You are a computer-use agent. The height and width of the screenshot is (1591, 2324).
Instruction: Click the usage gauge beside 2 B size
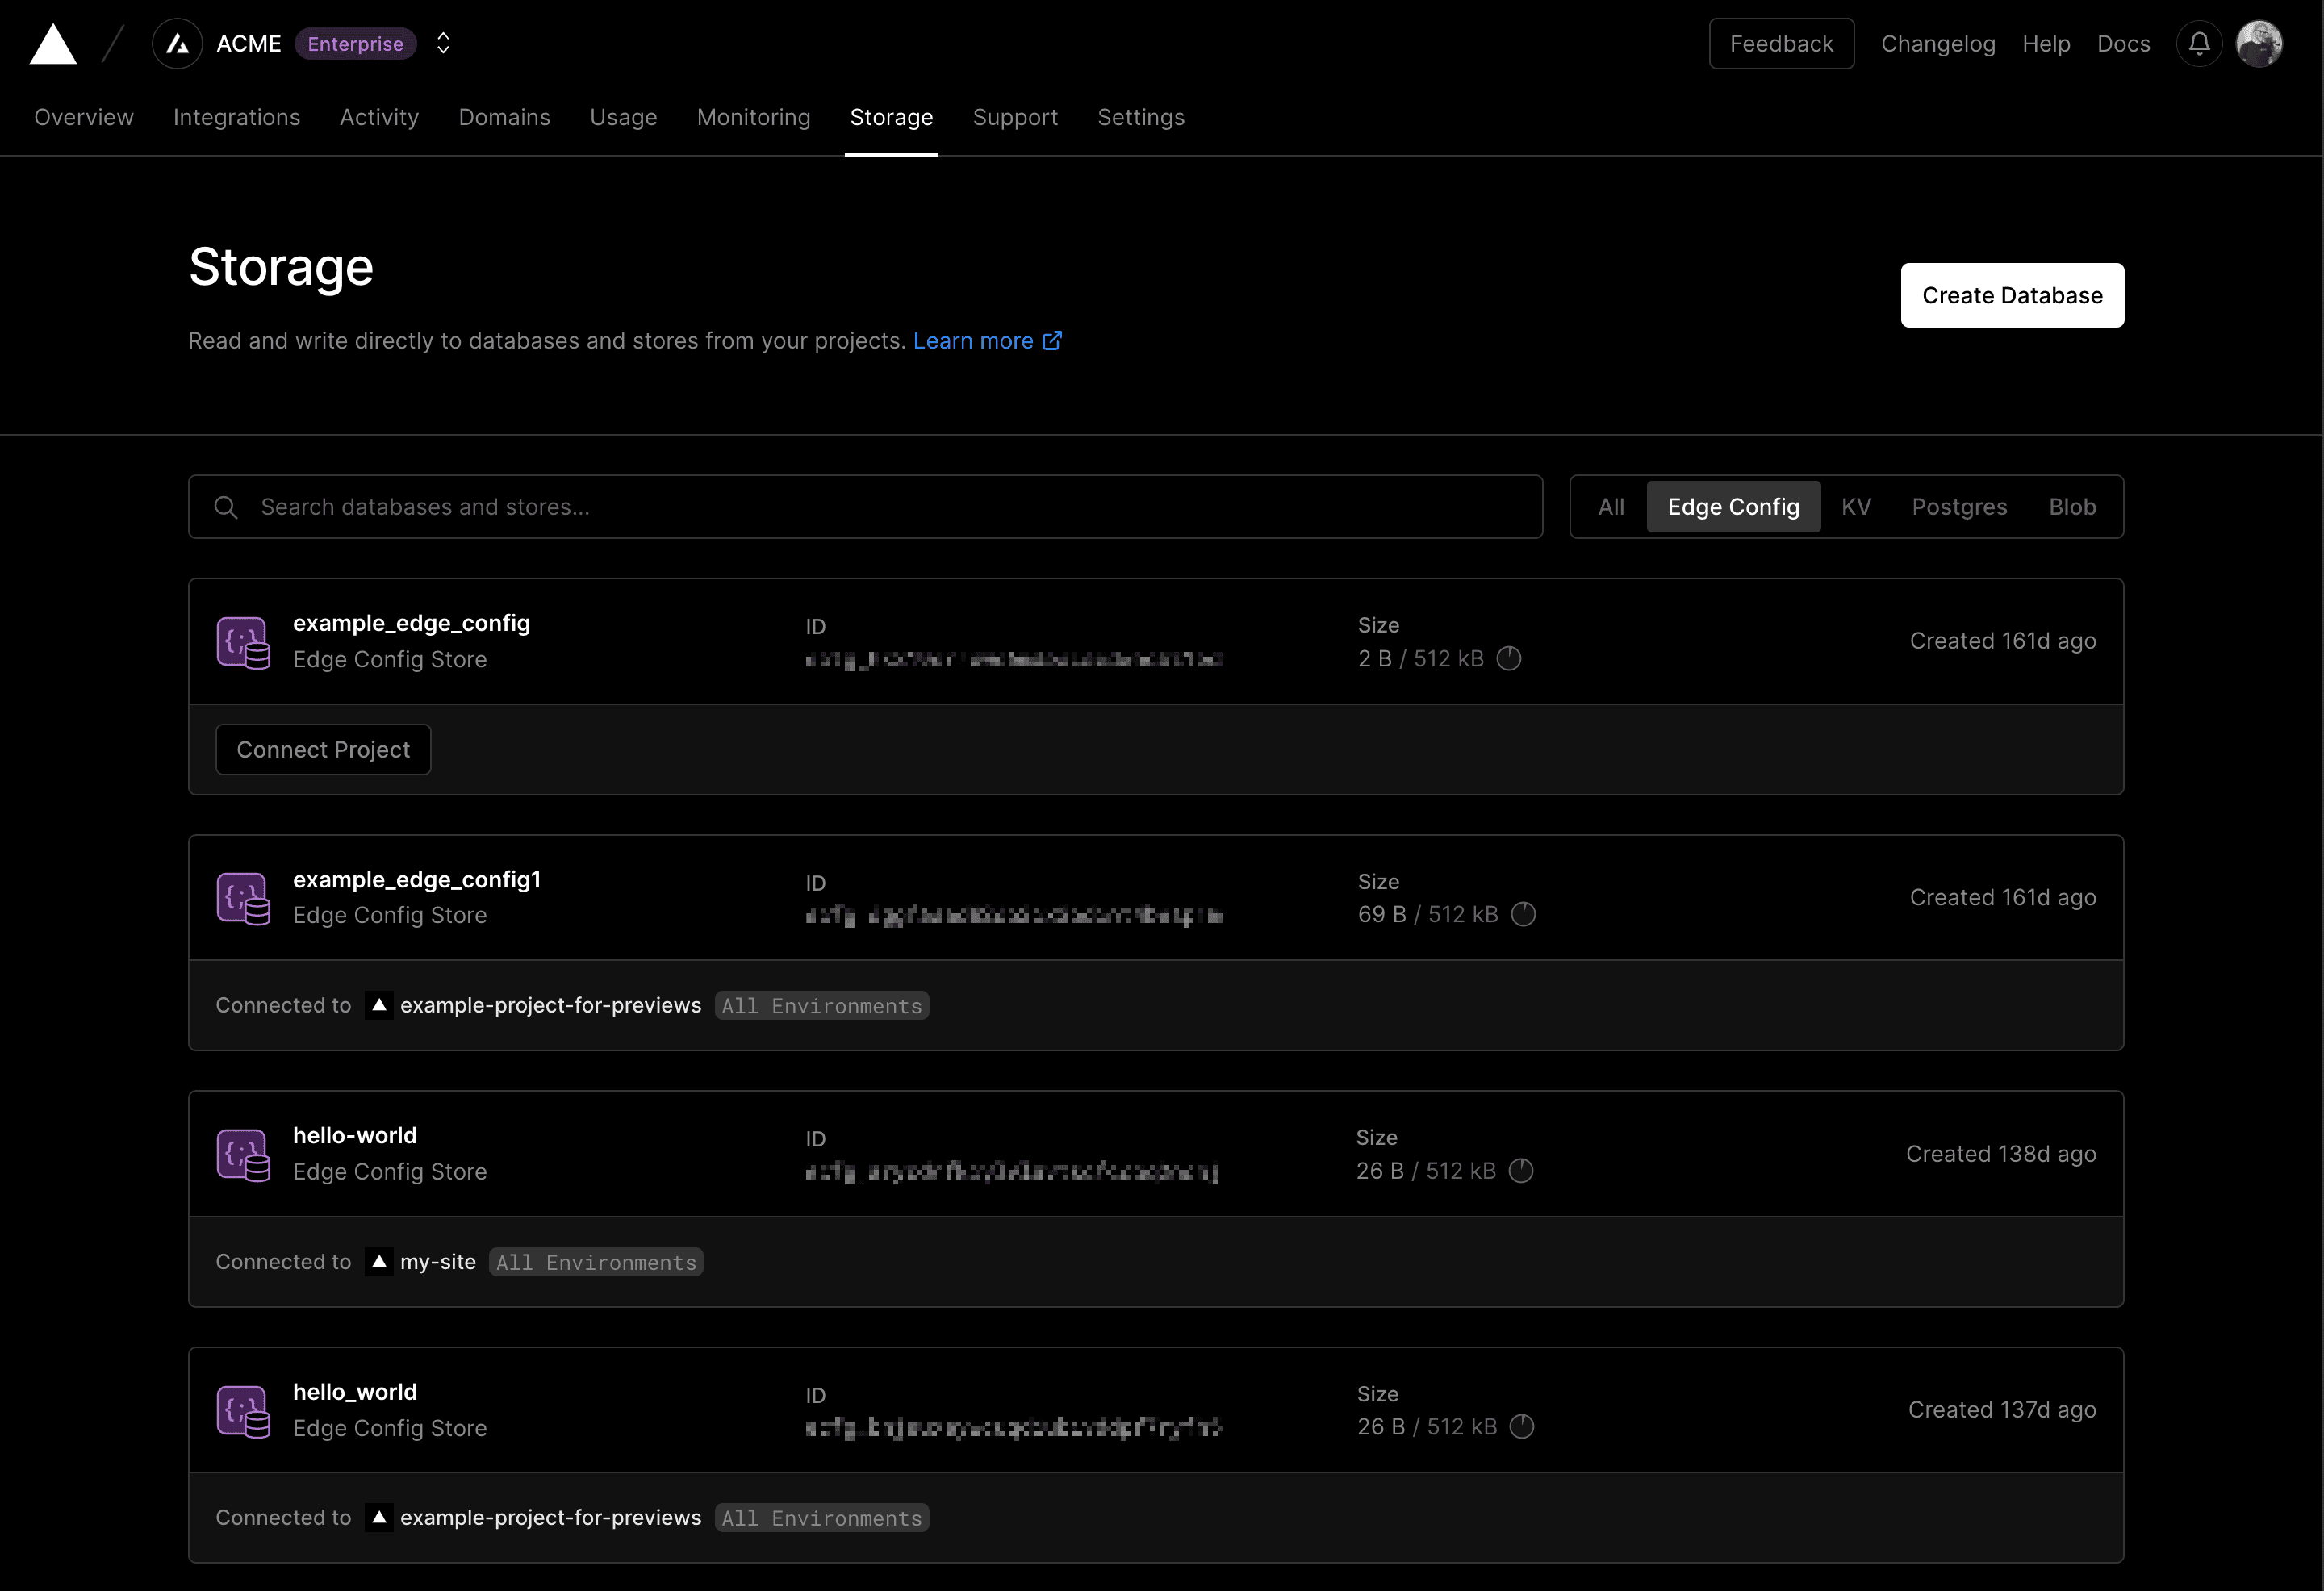[1508, 659]
